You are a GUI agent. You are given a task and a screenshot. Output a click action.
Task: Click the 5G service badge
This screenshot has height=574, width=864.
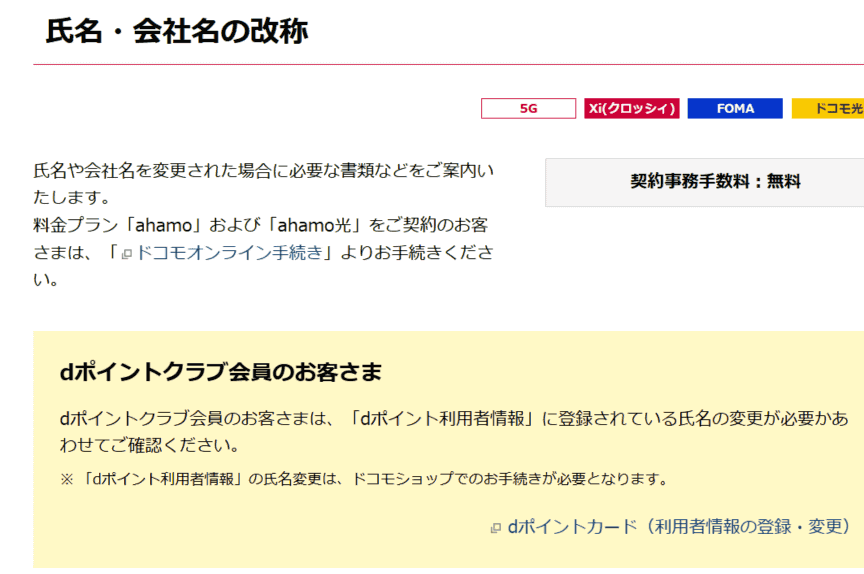point(528,109)
